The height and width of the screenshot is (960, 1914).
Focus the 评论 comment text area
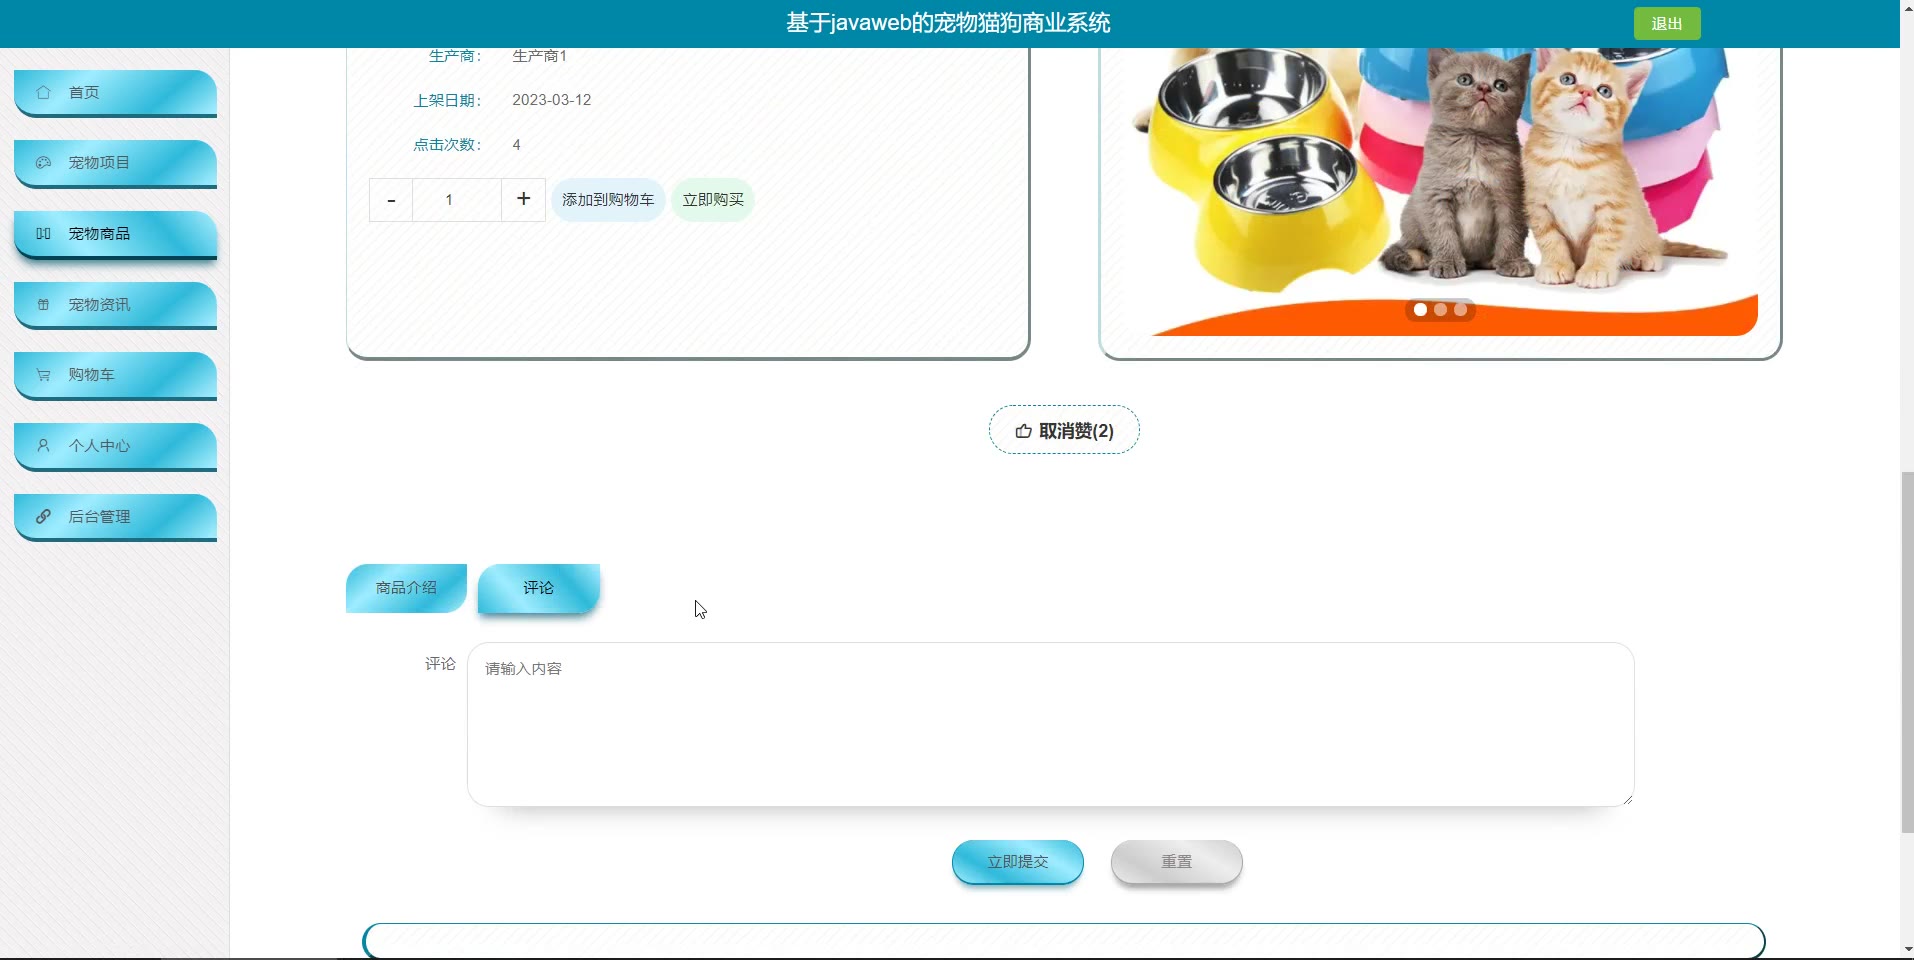[1051, 724]
